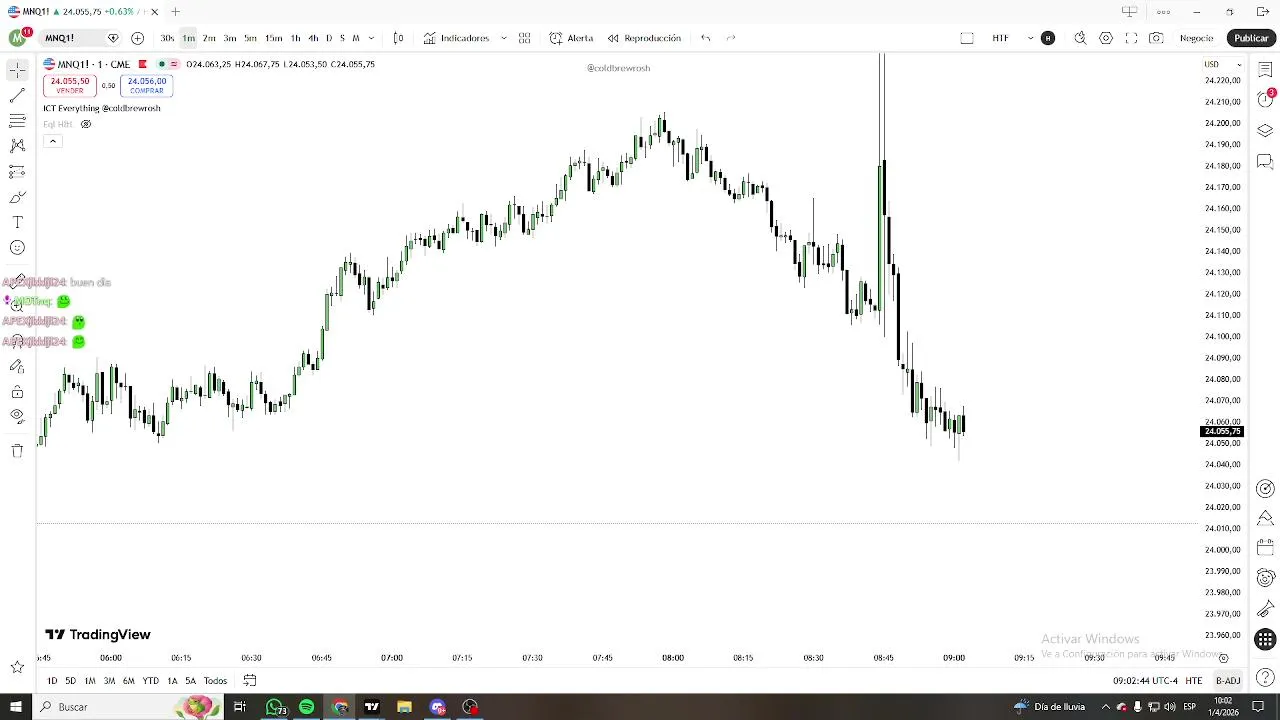Delete drawings using the trash icon
Viewport: 1280px width, 720px height.
click(x=17, y=451)
